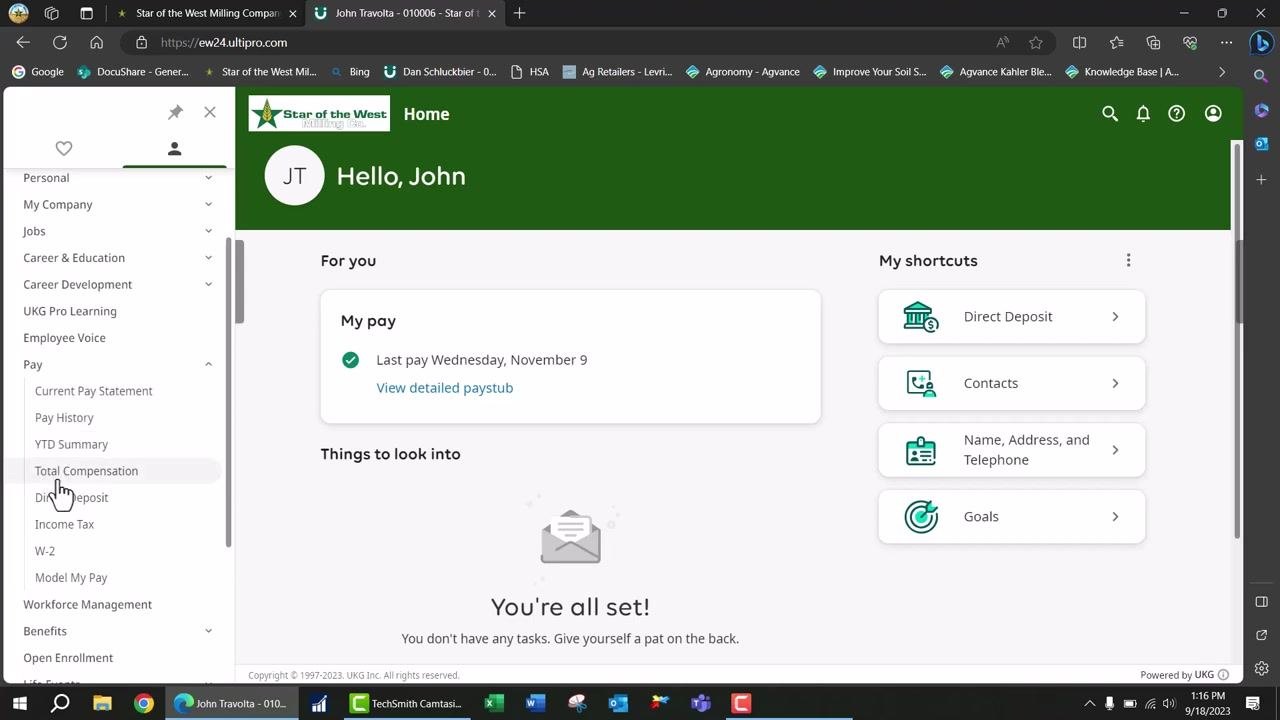The height and width of the screenshot is (720, 1280).
Task: Open Pay History
Action: [64, 418]
